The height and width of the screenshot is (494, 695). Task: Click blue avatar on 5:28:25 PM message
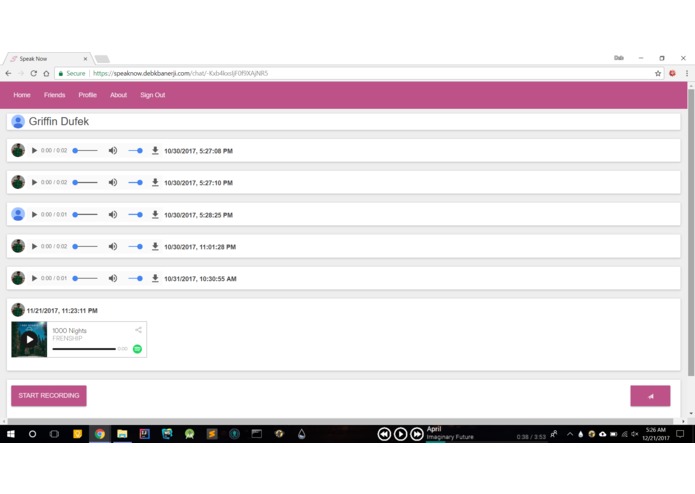pos(18,214)
